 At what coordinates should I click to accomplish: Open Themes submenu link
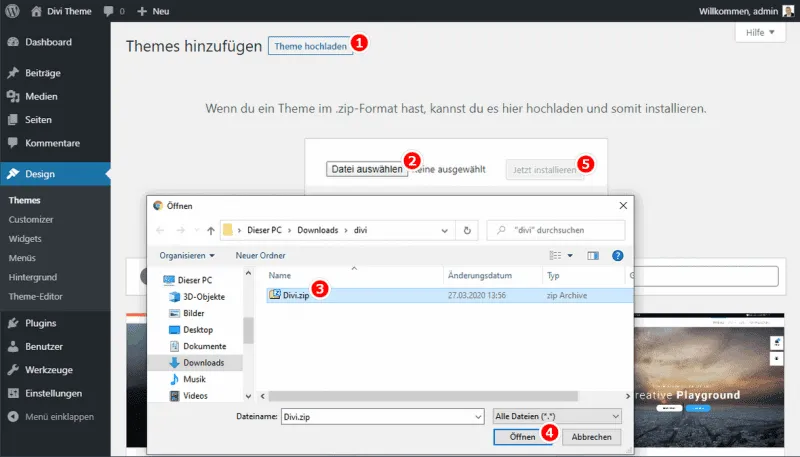click(24, 200)
